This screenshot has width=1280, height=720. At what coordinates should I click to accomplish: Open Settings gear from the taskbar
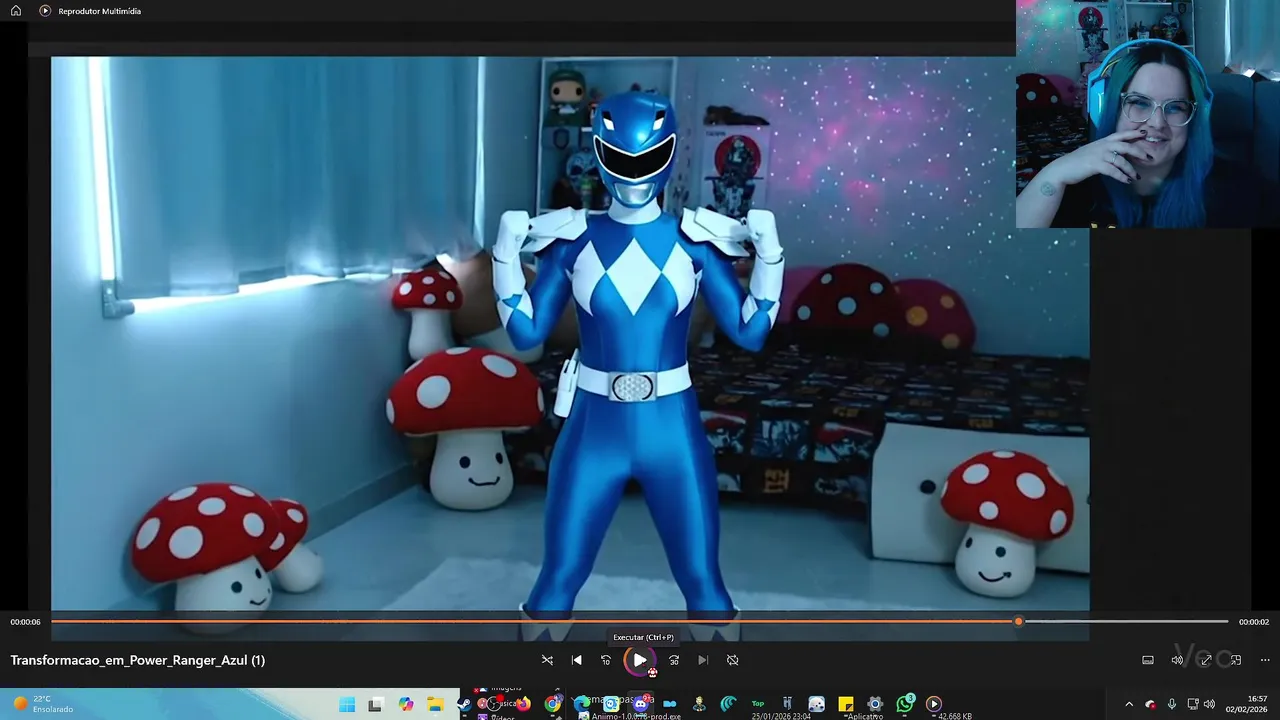pyautogui.click(x=875, y=704)
